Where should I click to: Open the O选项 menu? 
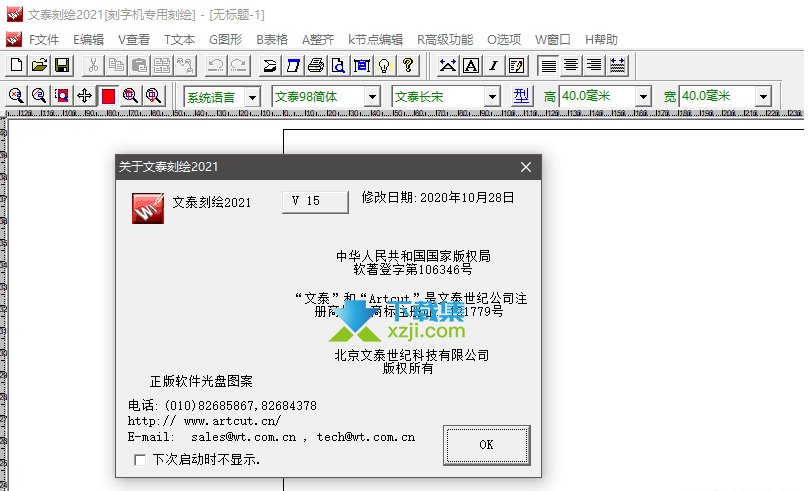click(504, 40)
